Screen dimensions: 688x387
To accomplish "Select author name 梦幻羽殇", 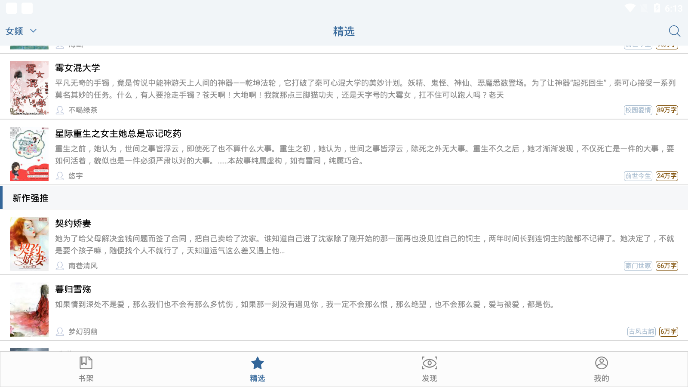I will point(83,332).
